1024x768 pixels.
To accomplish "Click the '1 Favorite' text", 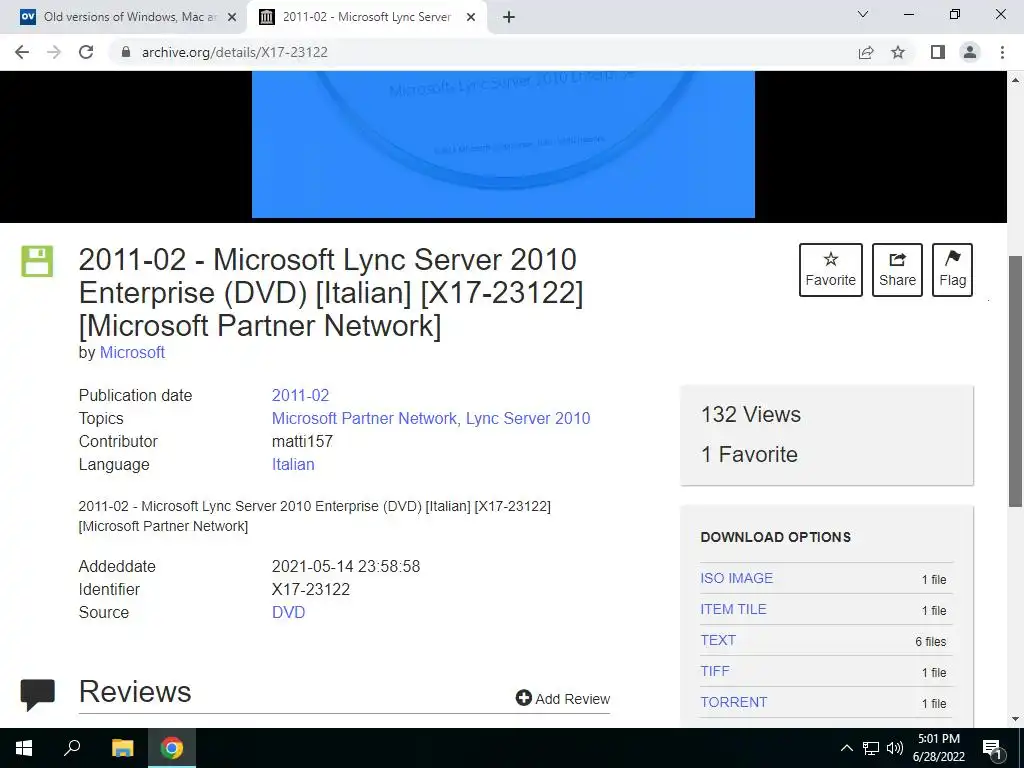I will click(749, 454).
